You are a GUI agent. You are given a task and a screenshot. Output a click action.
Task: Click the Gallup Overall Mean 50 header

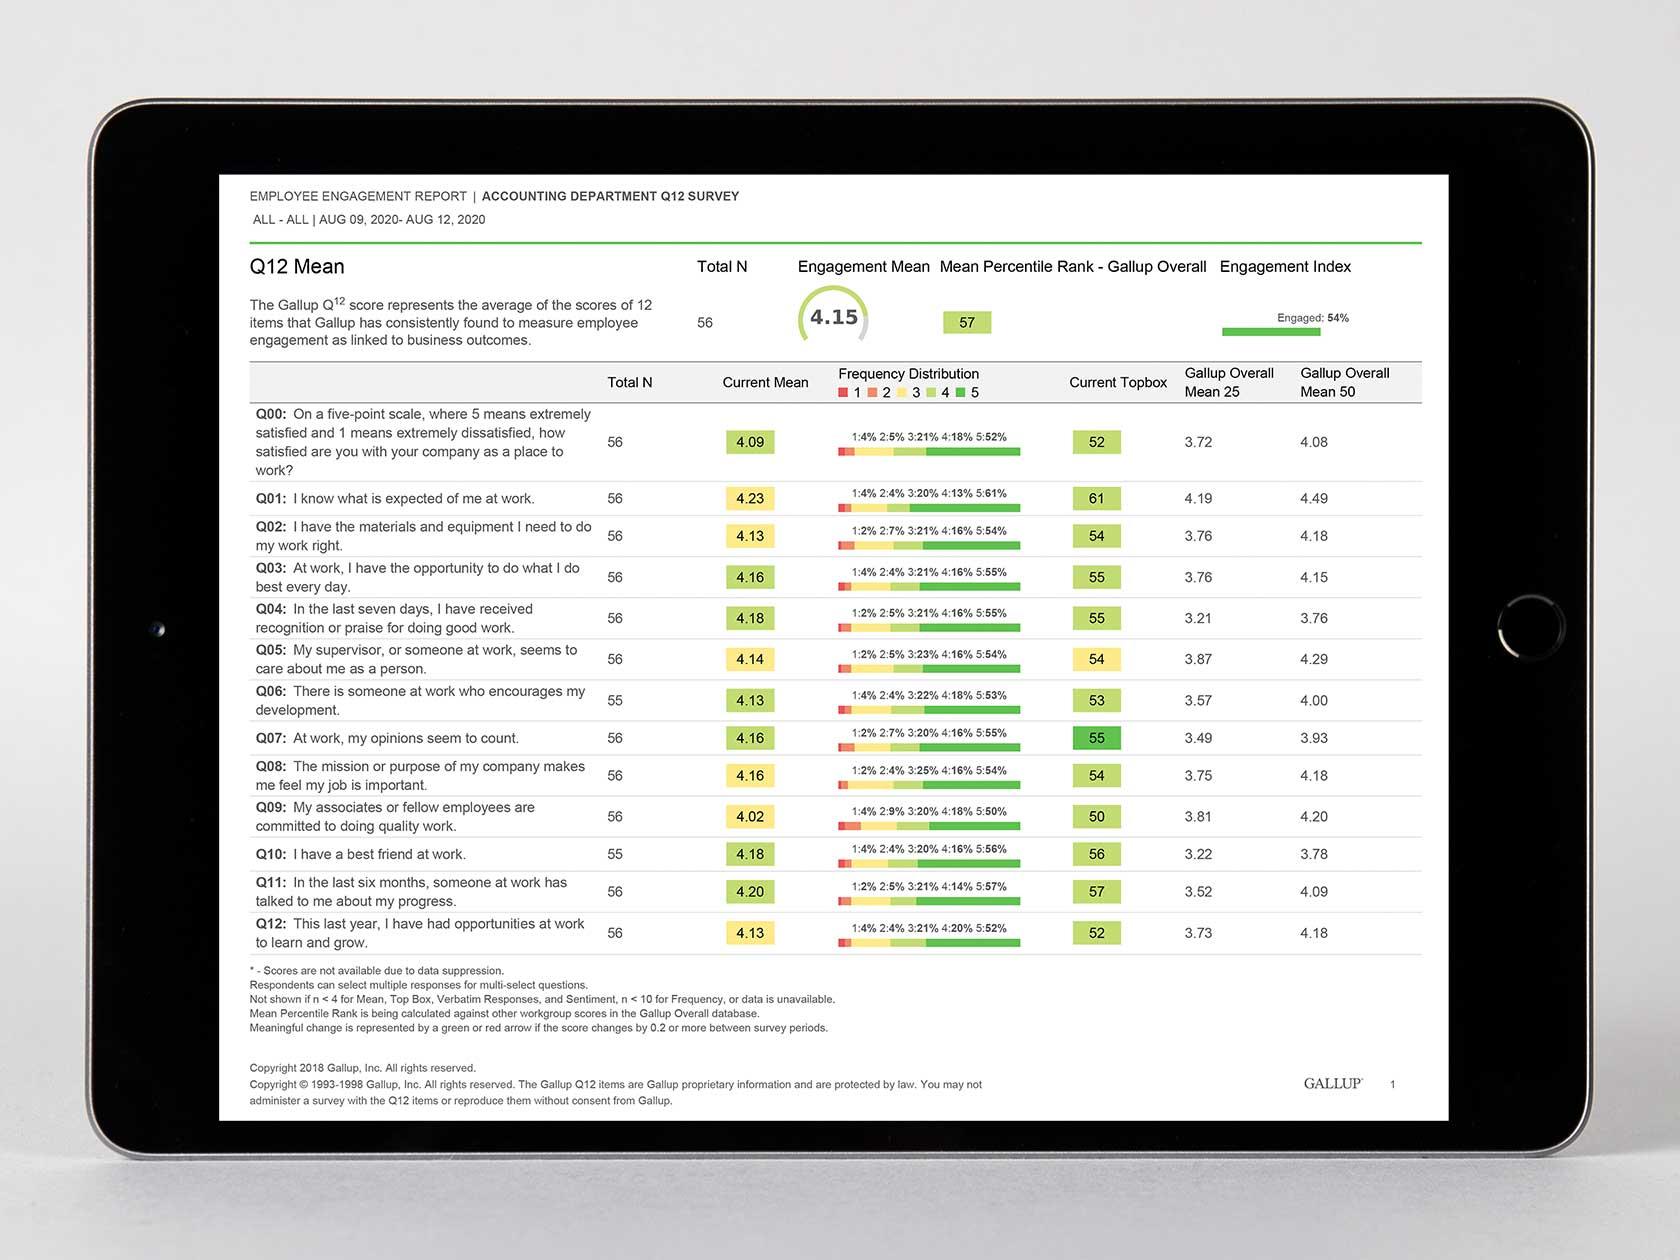point(1345,382)
